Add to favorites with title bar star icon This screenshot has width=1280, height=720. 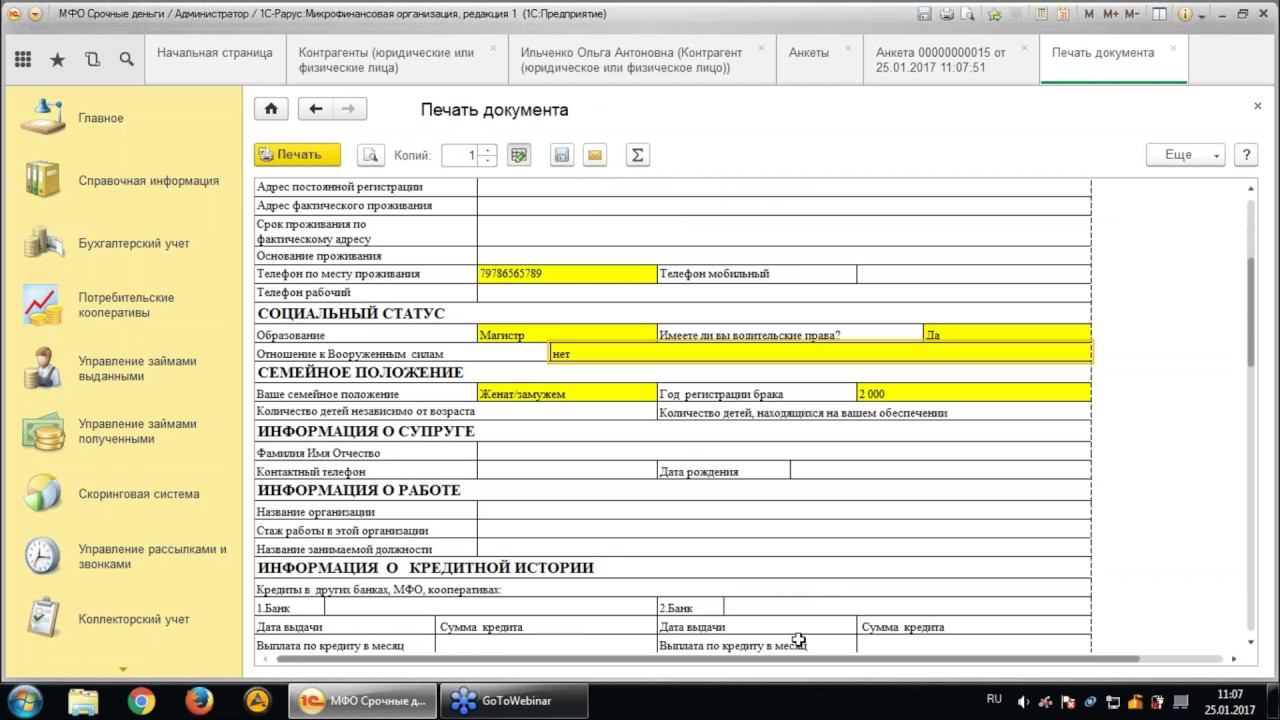(993, 14)
